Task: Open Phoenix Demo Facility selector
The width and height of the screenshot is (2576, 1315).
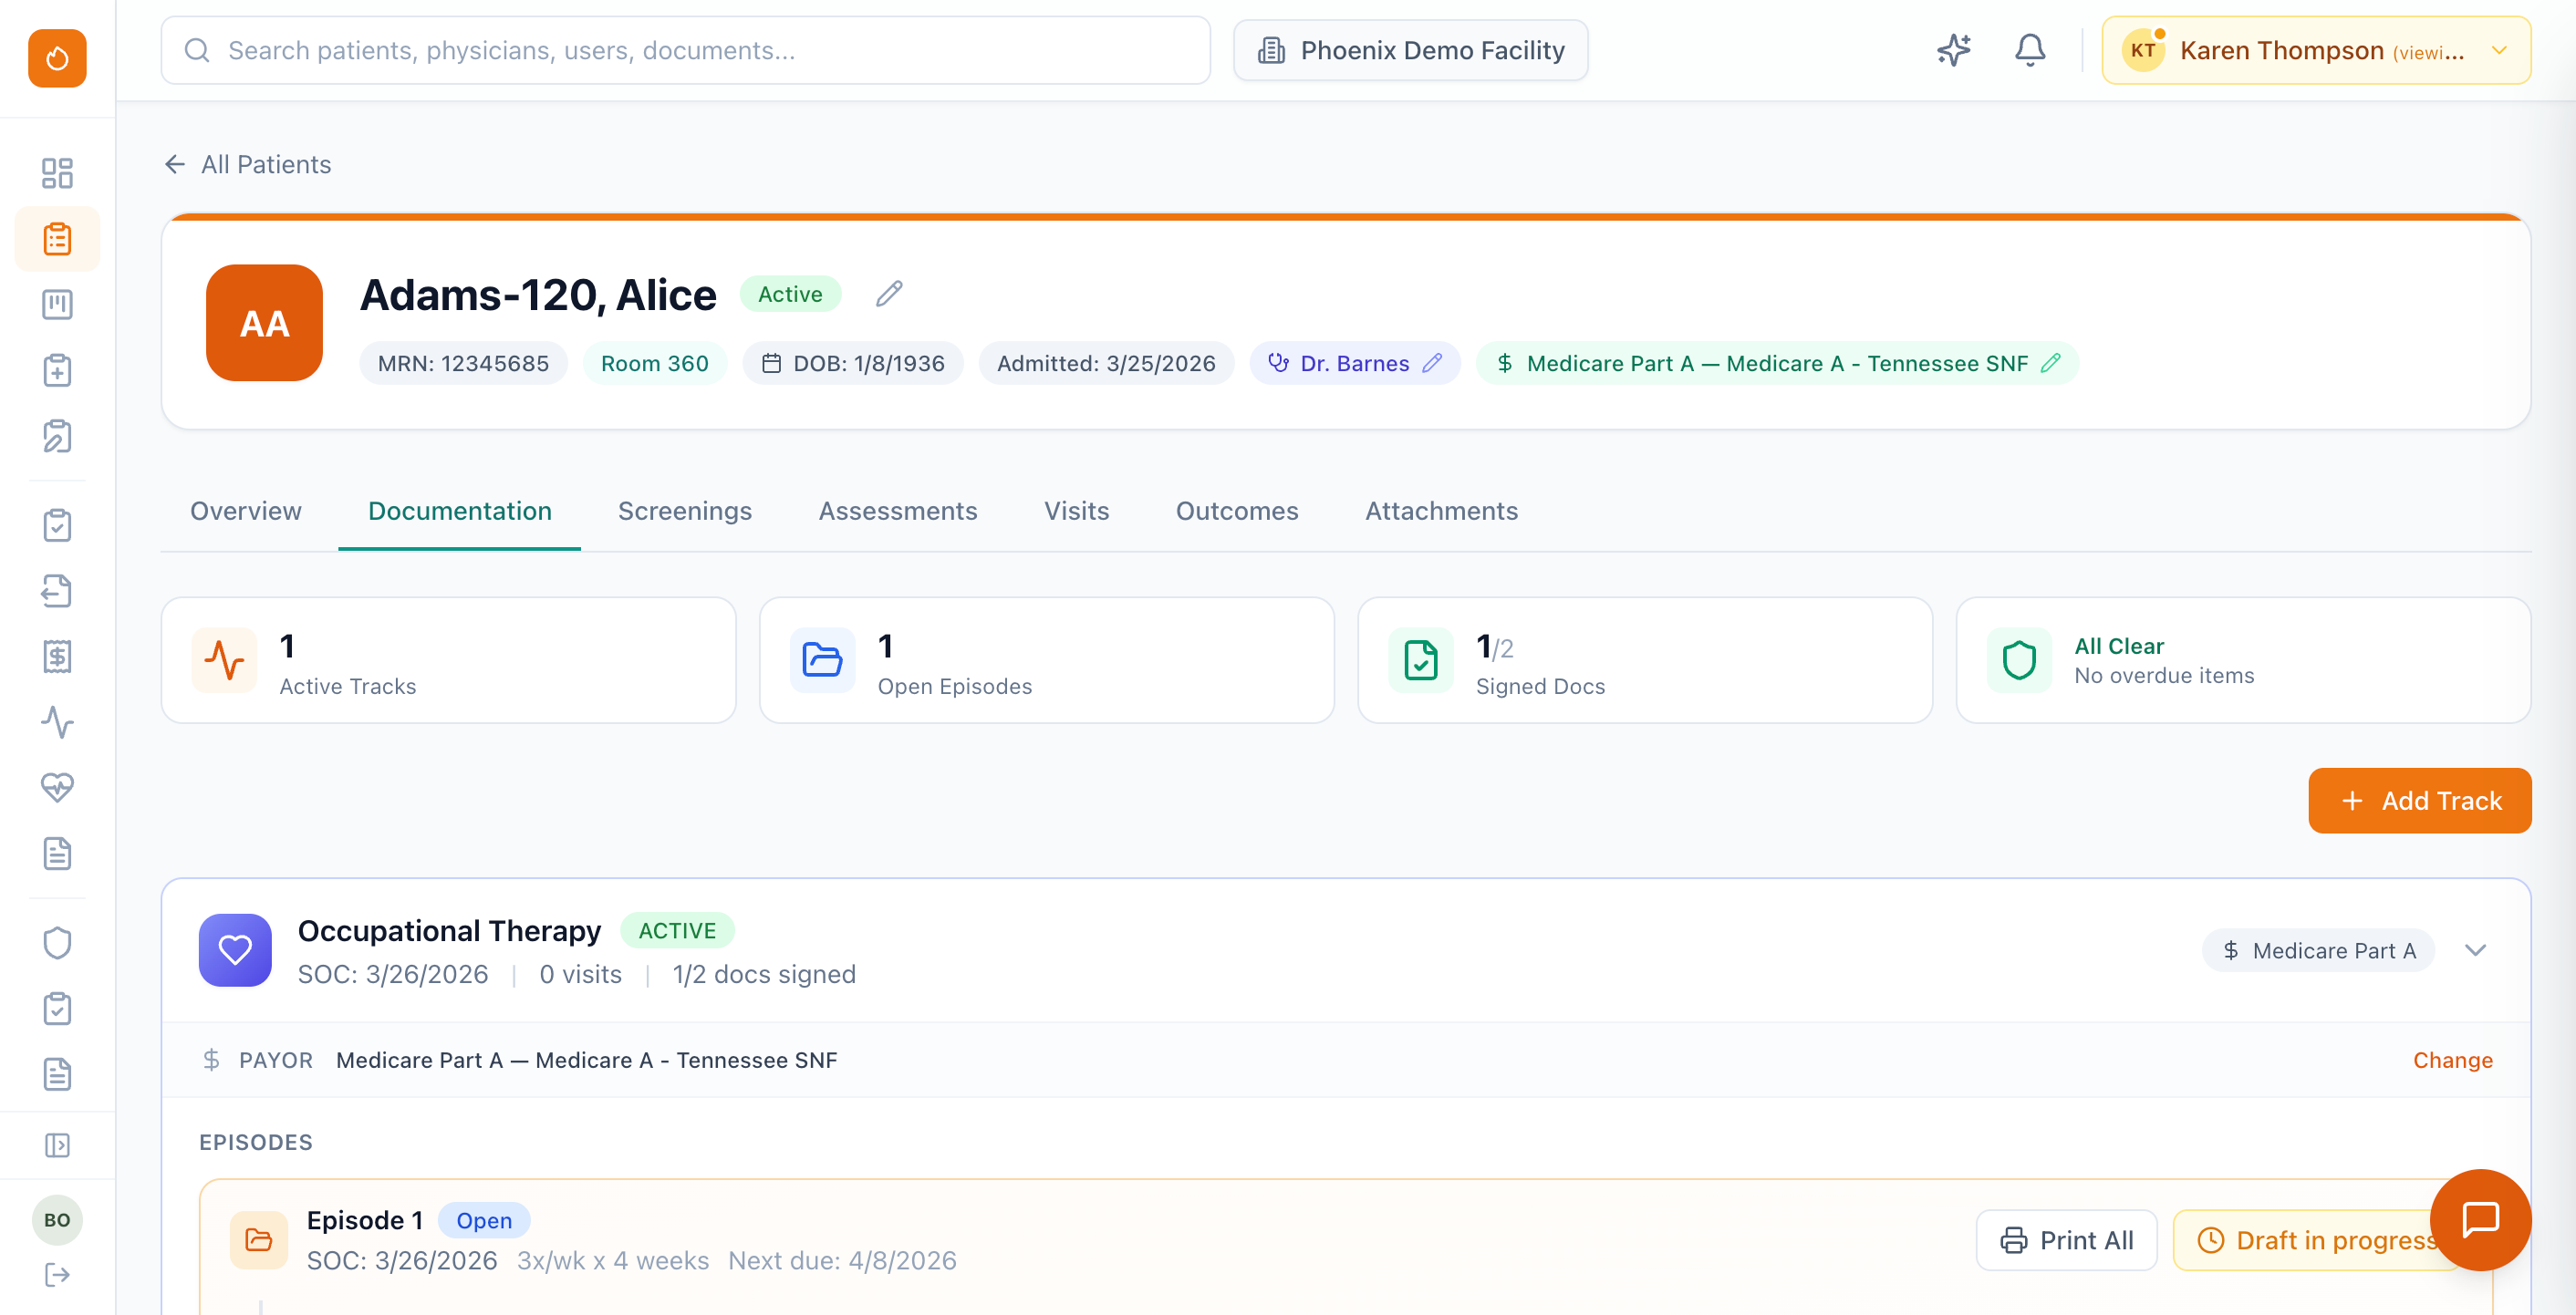Action: coord(1410,50)
